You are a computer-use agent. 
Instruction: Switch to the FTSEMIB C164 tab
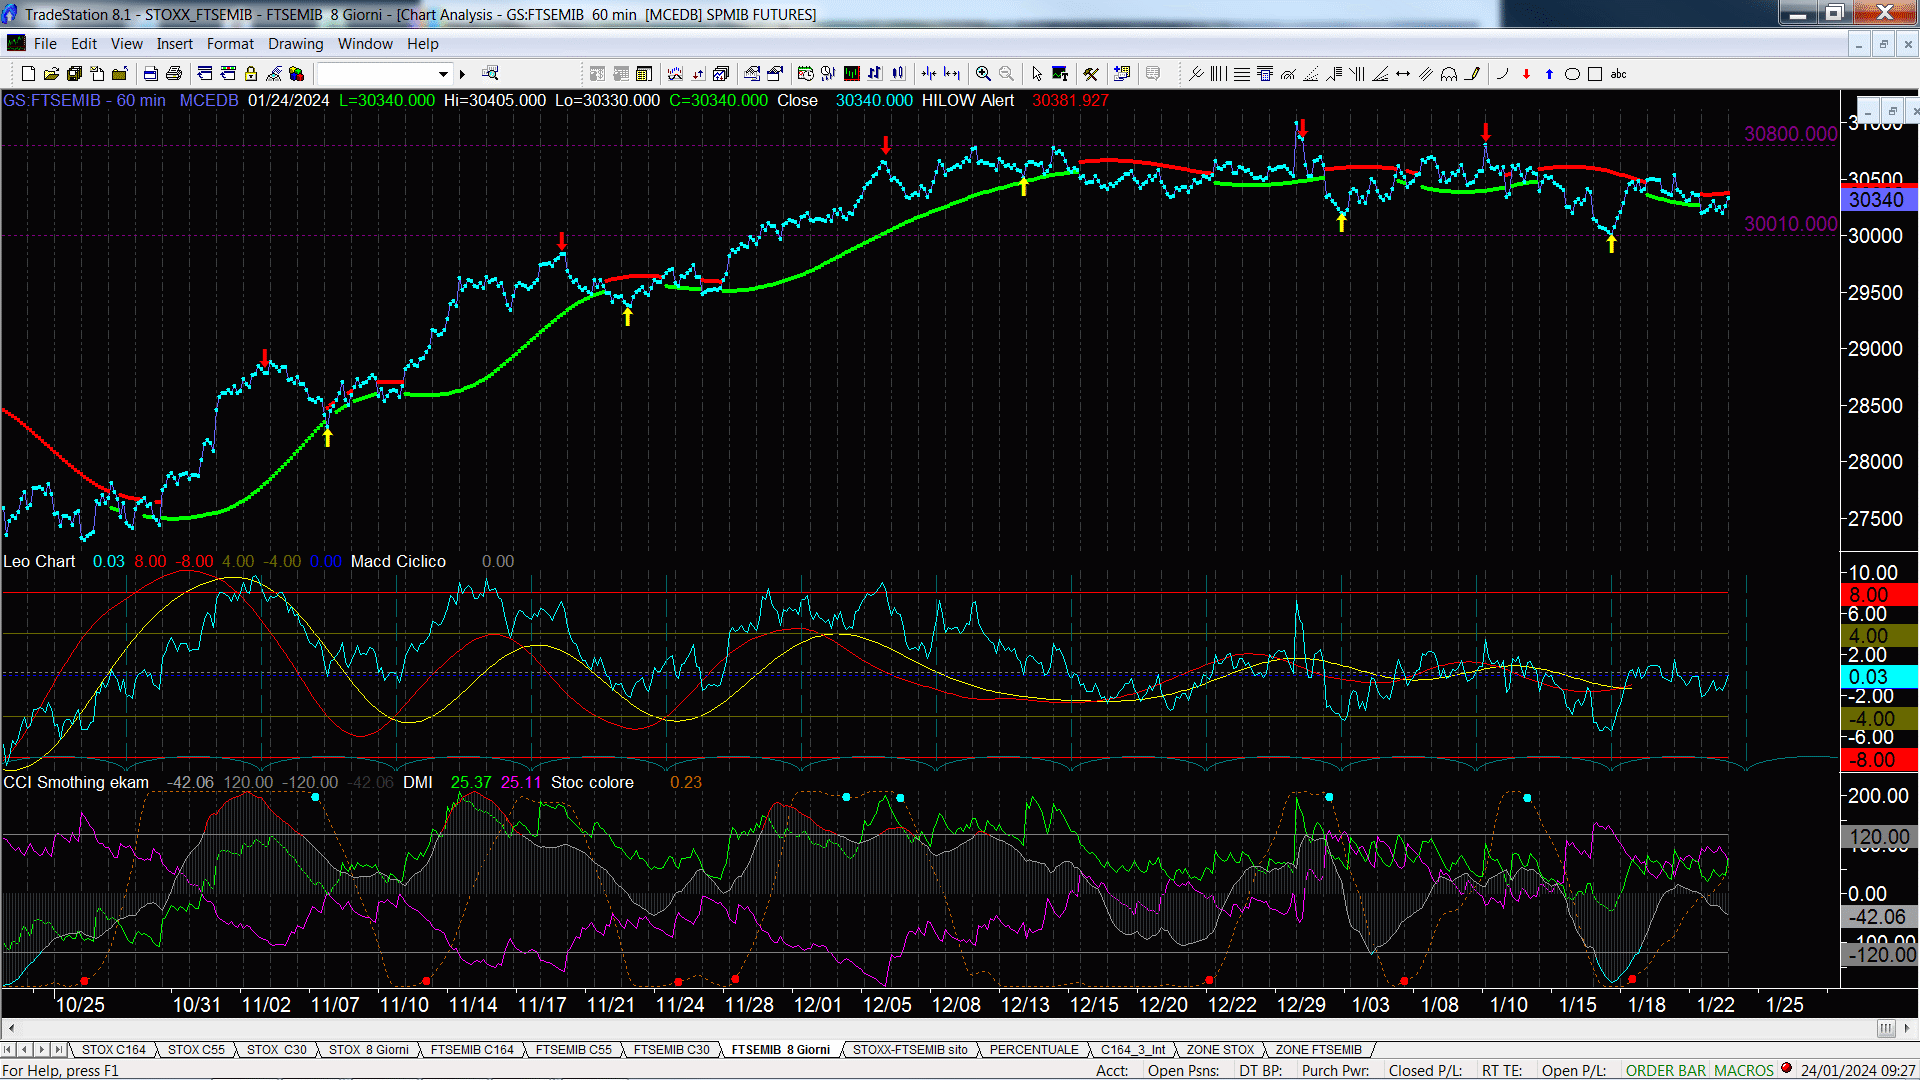pos(472,1050)
